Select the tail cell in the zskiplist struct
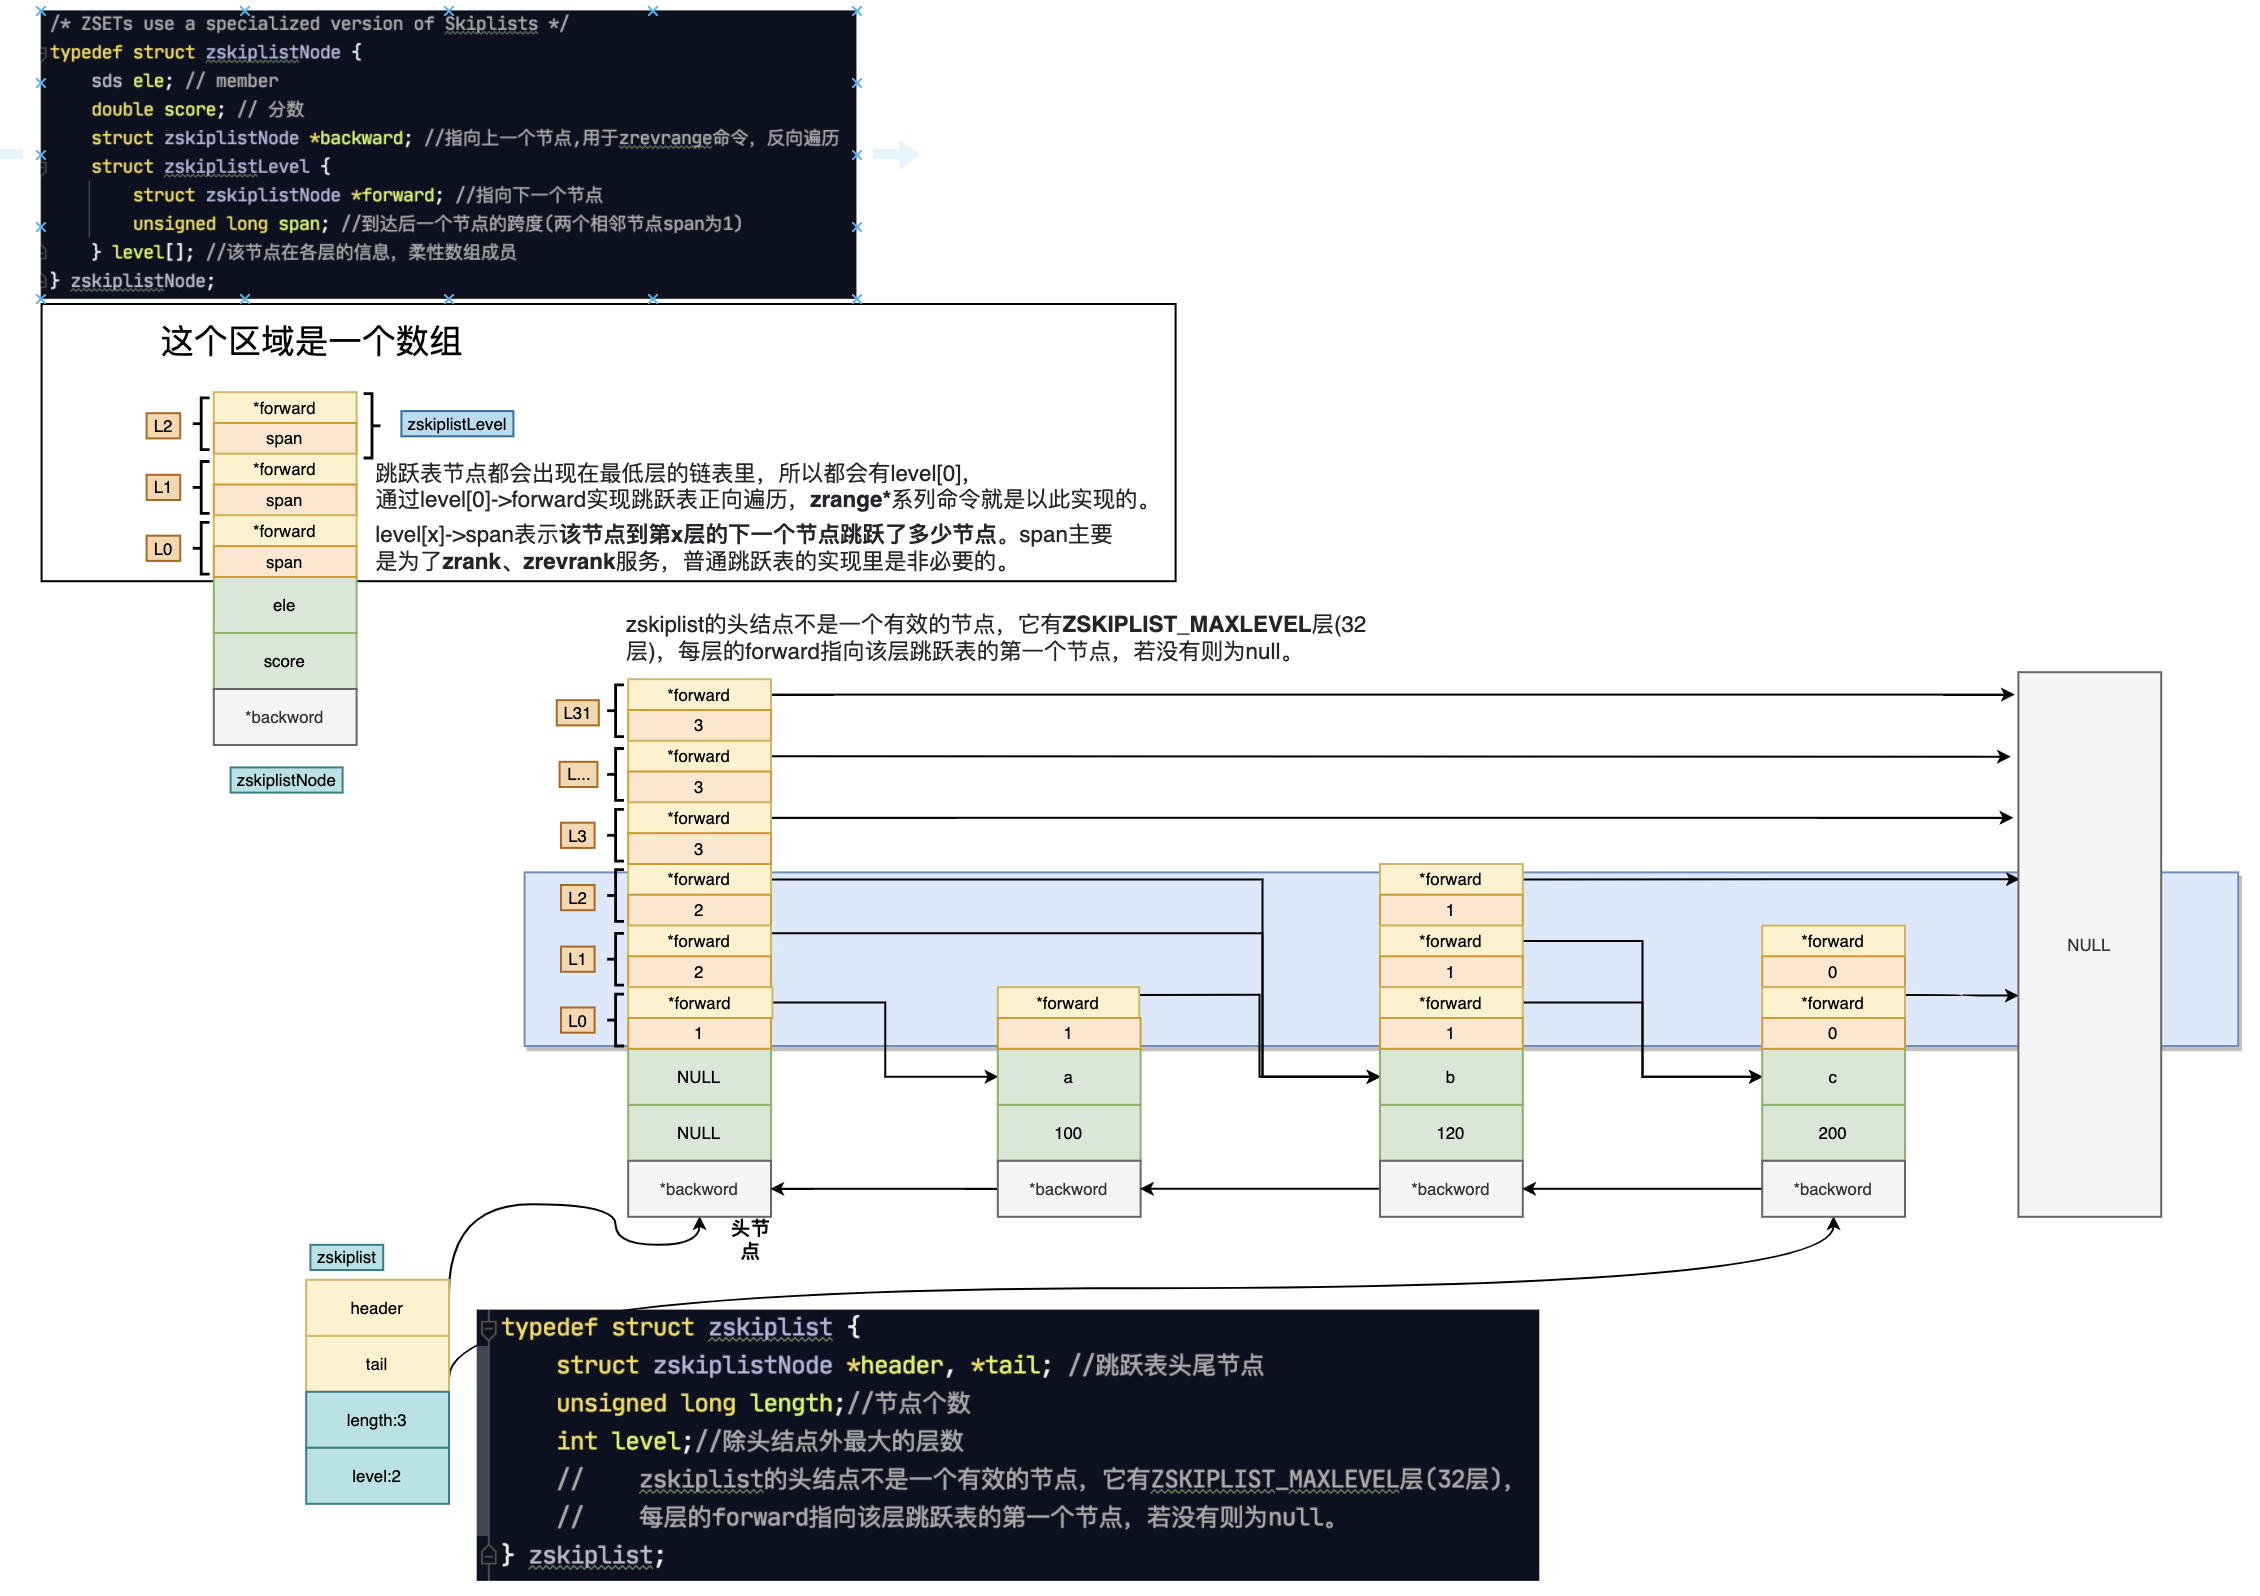The width and height of the screenshot is (2260, 1596). coord(377,1364)
